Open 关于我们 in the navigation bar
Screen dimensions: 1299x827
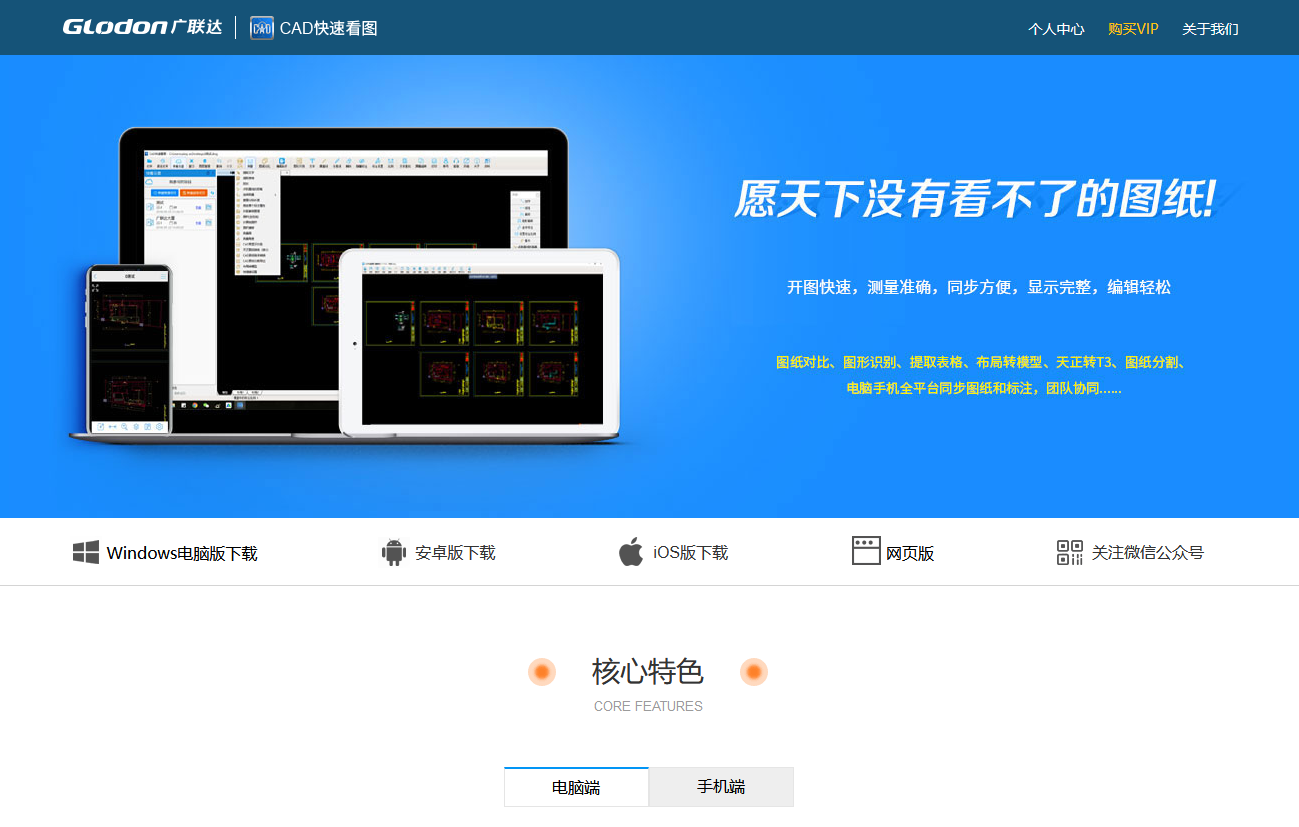point(1210,29)
